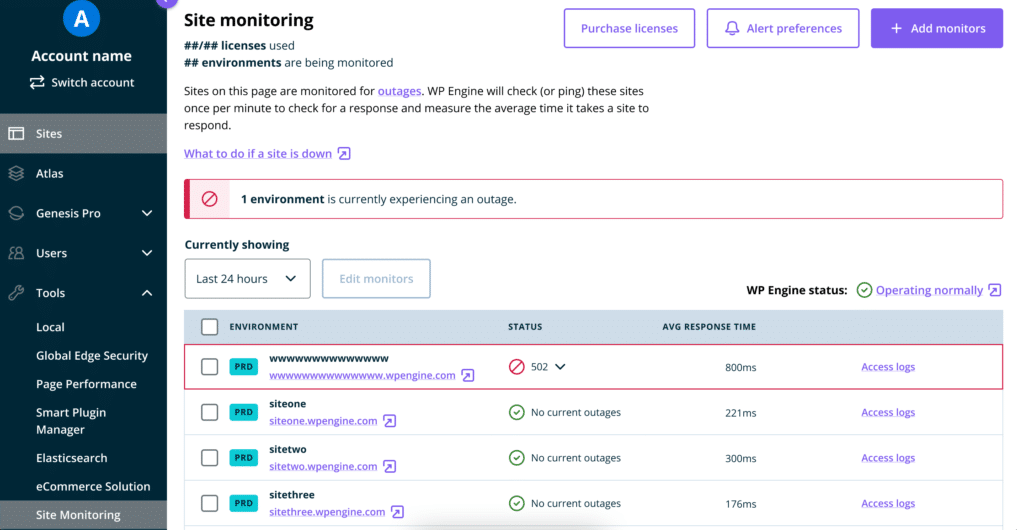Click Switch account text
The width and height of the screenshot is (1017, 530).
[x=93, y=82]
